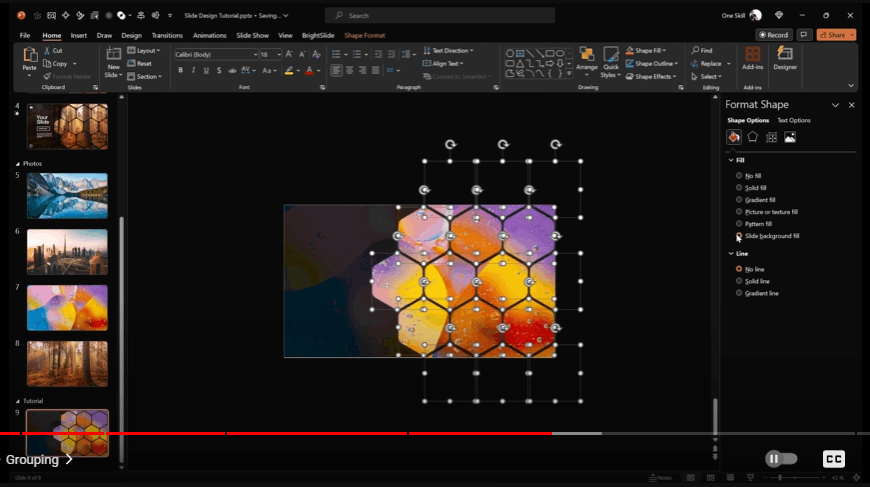
Task: Cut the selected shapes
Action: point(53,50)
